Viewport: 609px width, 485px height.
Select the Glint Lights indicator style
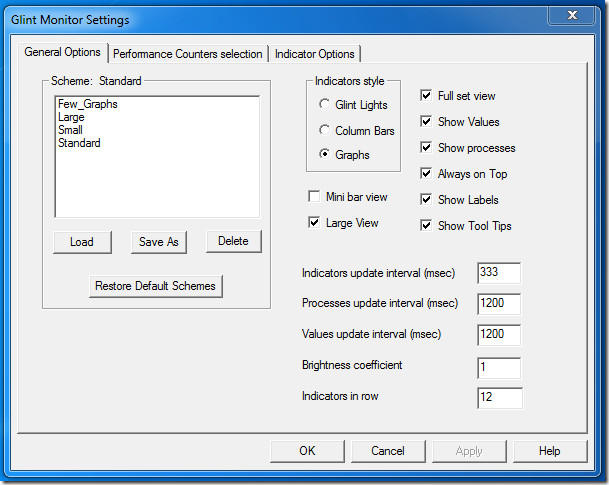[325, 105]
